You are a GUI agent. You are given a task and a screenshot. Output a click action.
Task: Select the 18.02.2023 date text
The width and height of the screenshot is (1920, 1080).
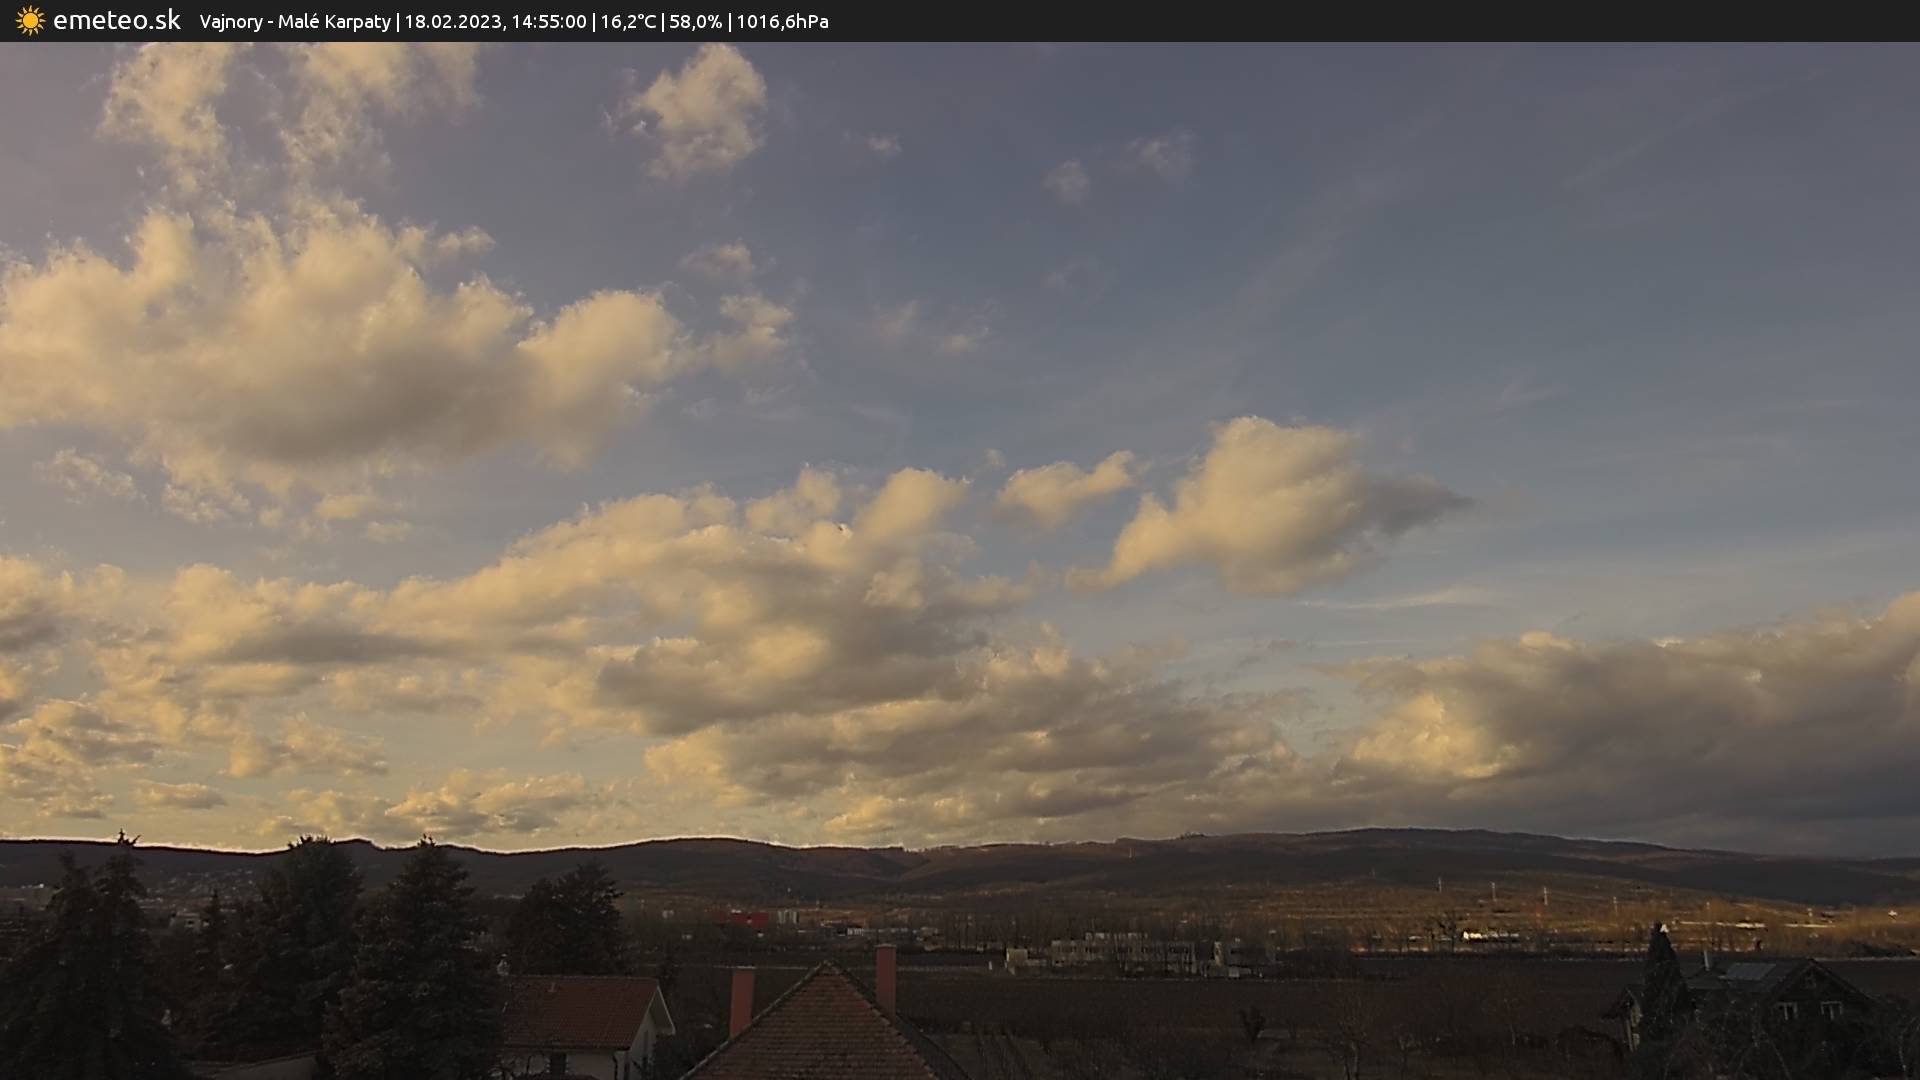coord(452,22)
